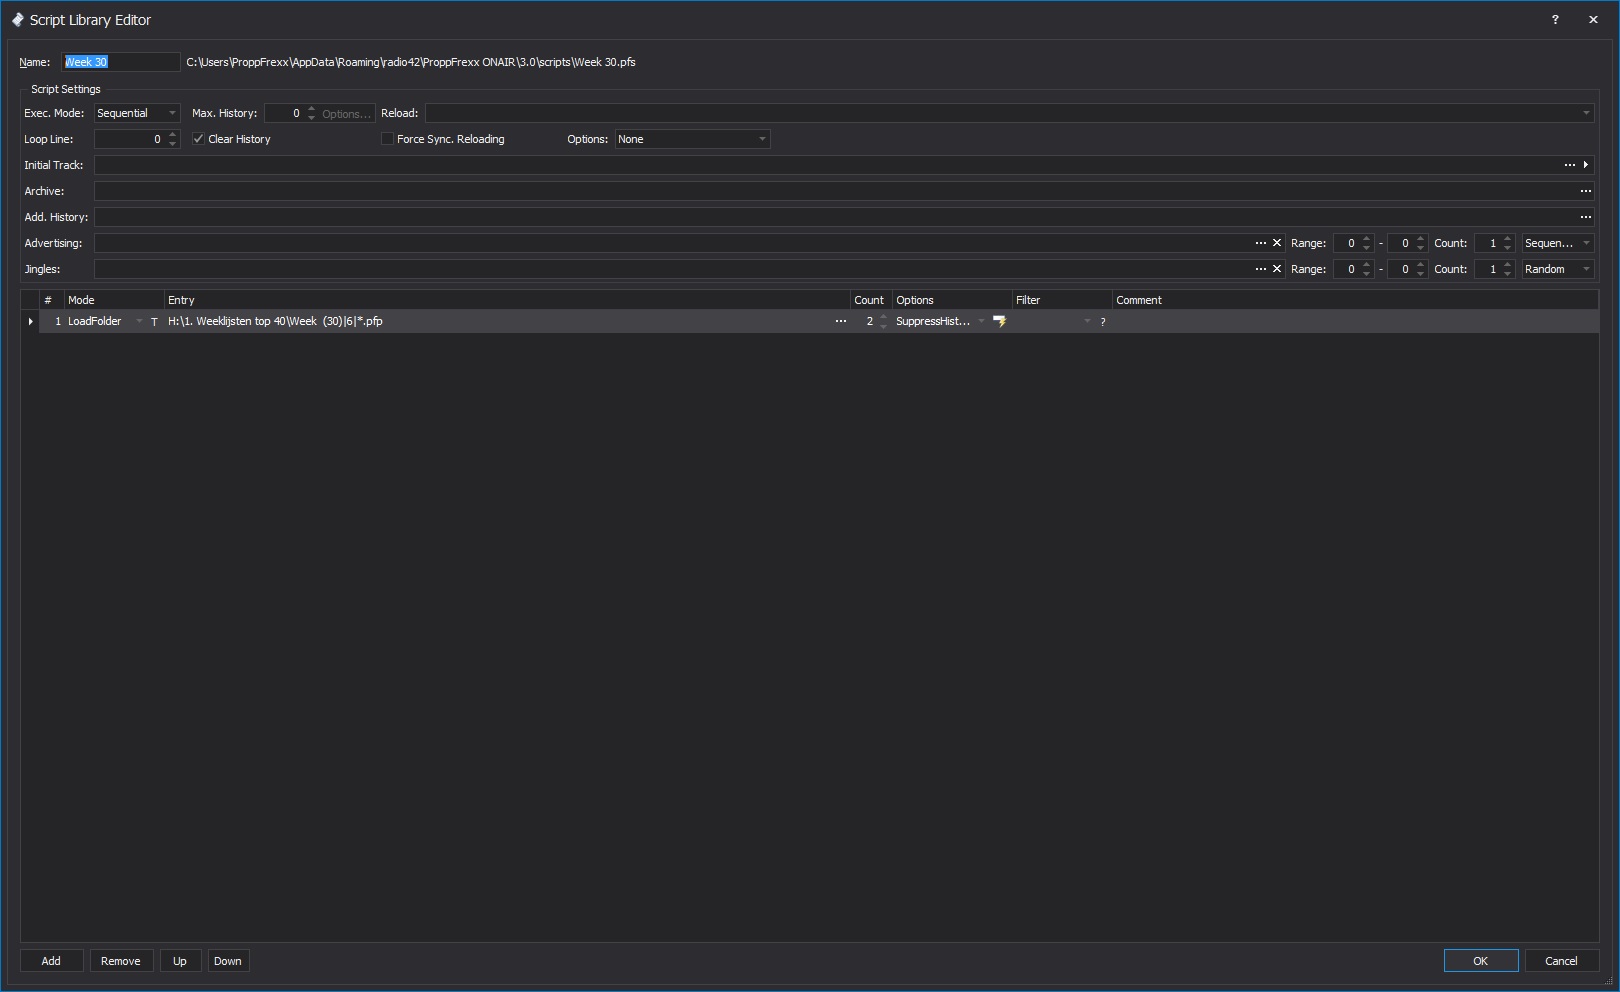
Task: Open the Jingles Random mode dropdown
Action: [1585, 269]
